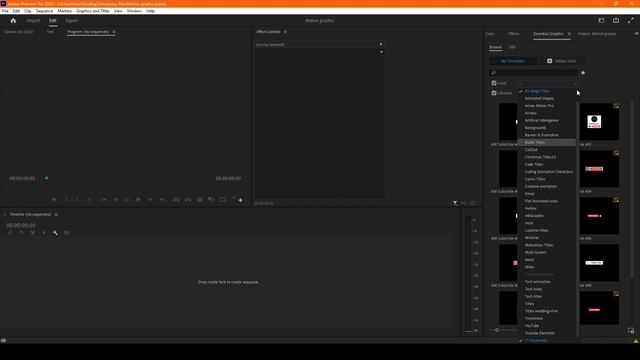The image size is (640, 360).
Task: Uncheck the Local checkbox
Action: [x=494, y=83]
